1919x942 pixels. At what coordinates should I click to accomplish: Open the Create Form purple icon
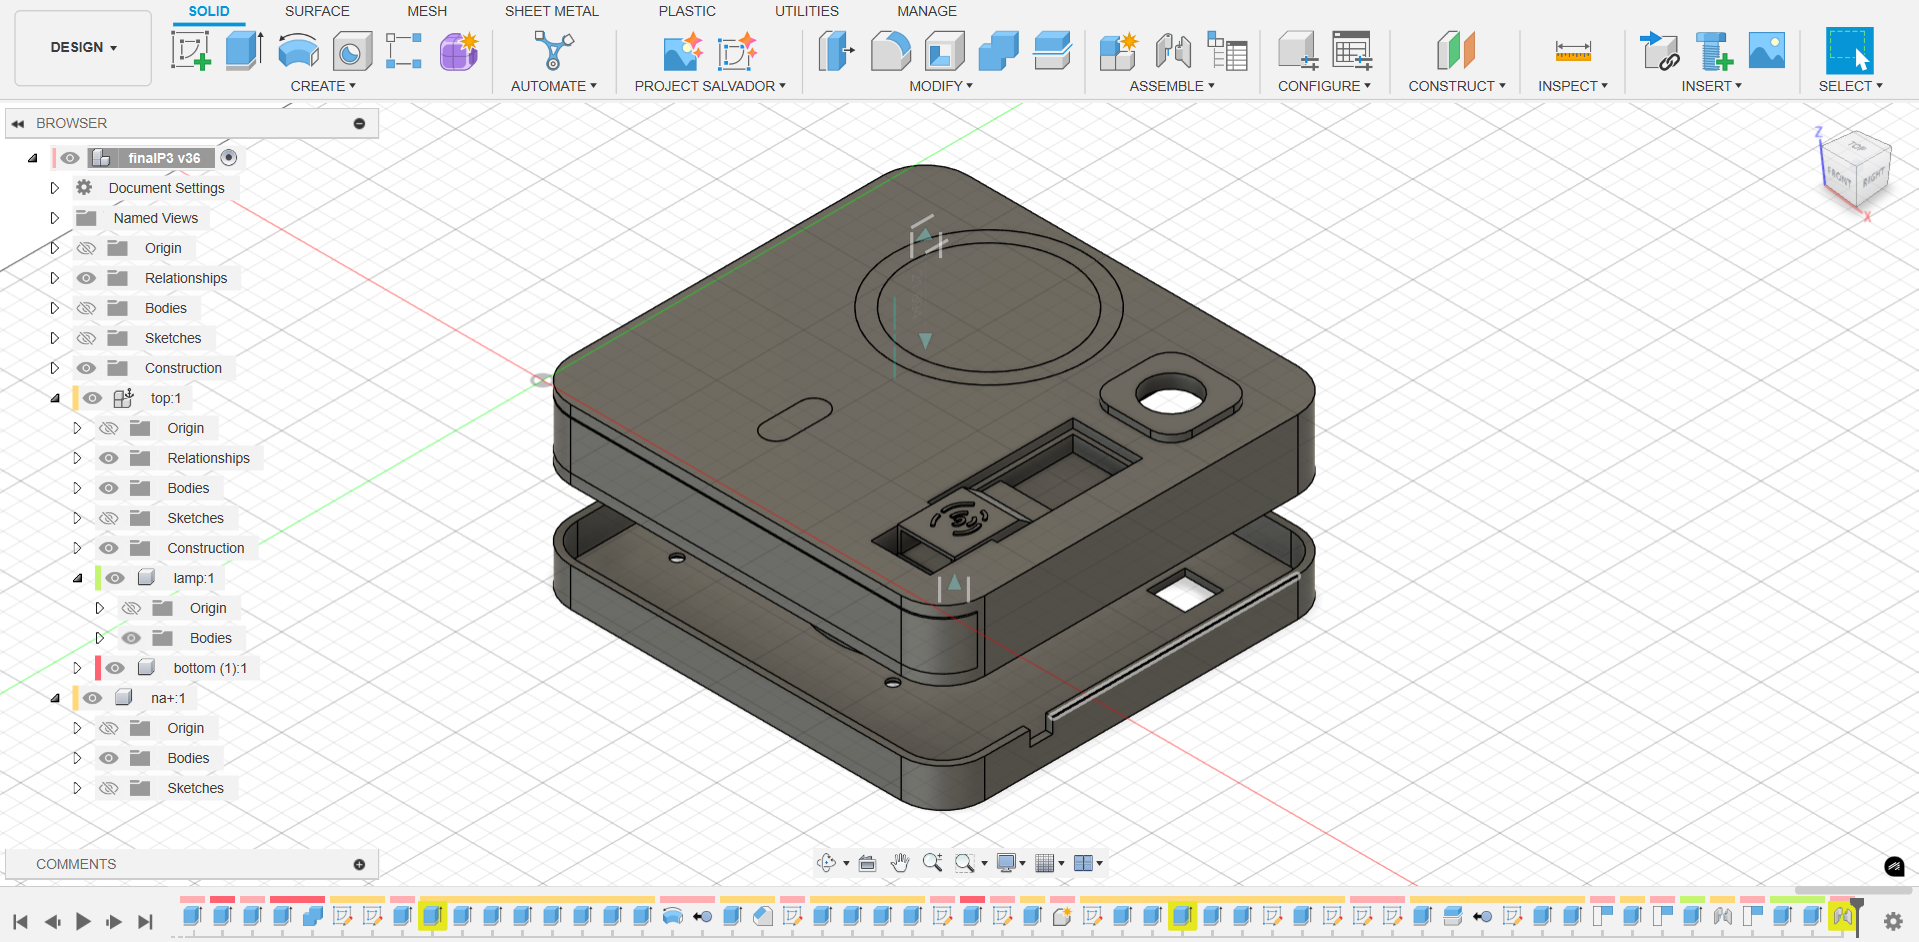coord(459,51)
